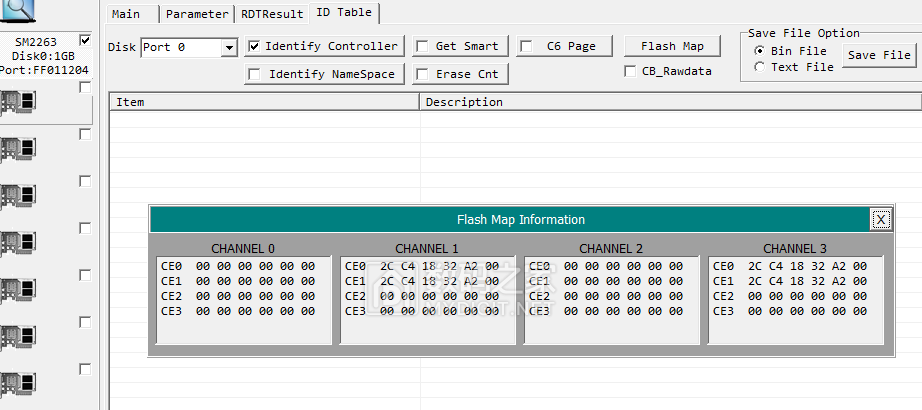The image size is (922, 410).
Task: Enable the Identify NameSpace checkbox
Action: pyautogui.click(x=254, y=75)
